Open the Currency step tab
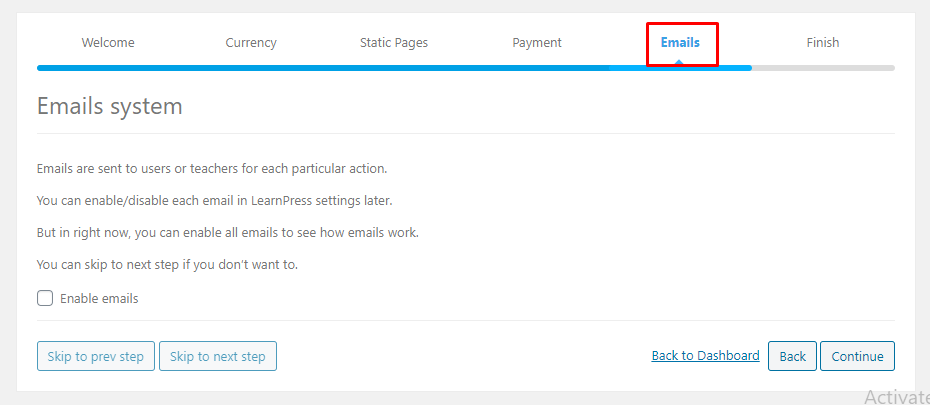Viewport: 930px width, 405px height. [x=251, y=43]
